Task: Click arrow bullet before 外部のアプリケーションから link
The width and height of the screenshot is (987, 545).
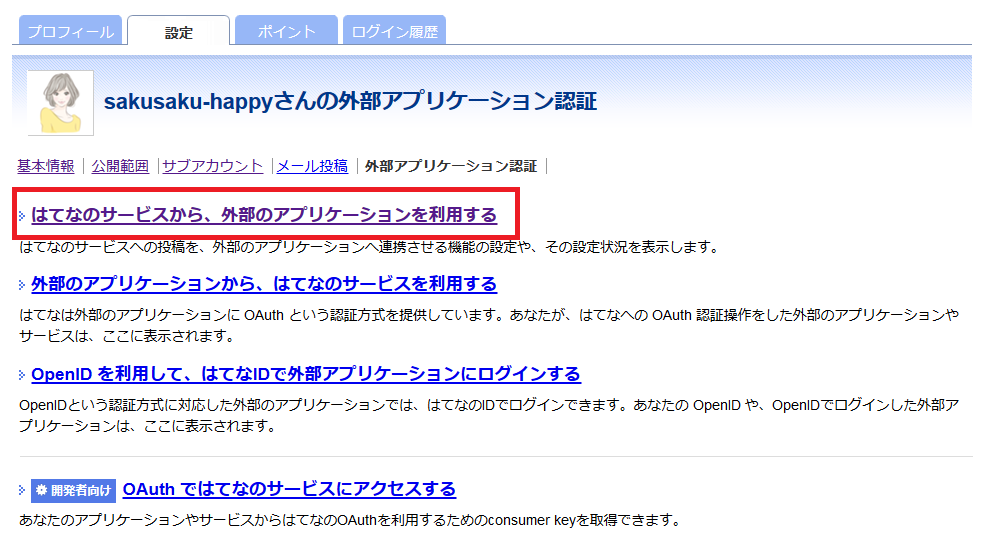Action: point(22,285)
